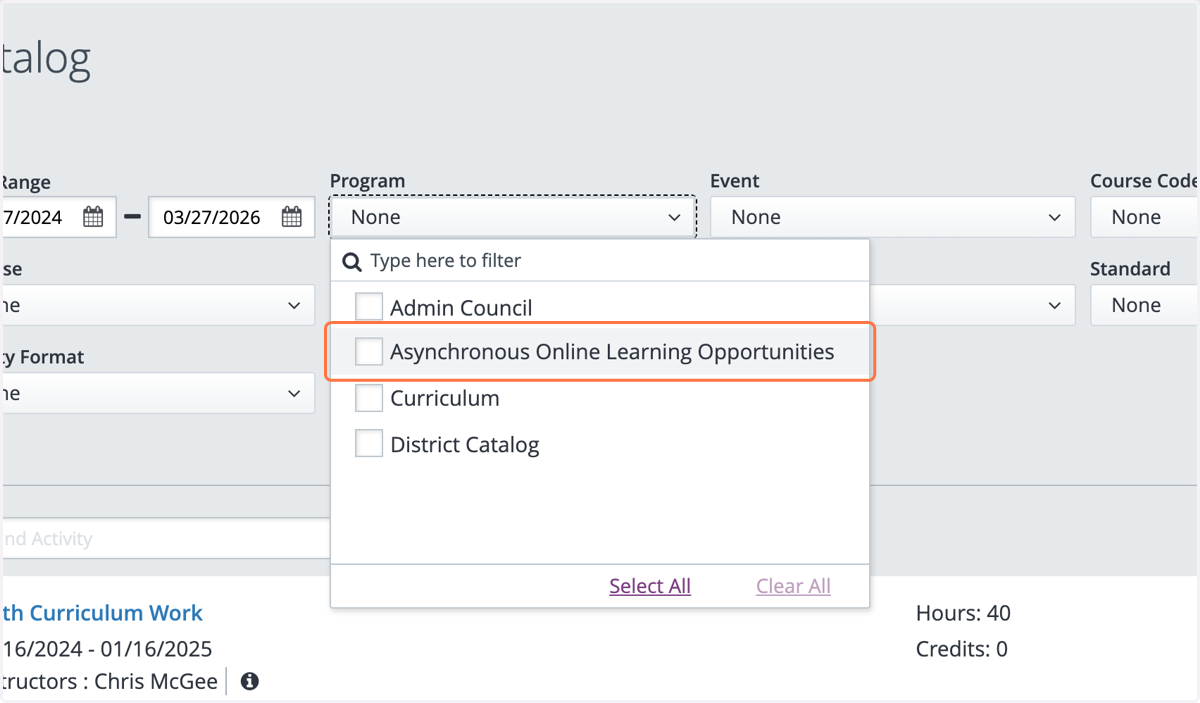The image size is (1200, 703).
Task: Click the Event field label
Action: (735, 181)
